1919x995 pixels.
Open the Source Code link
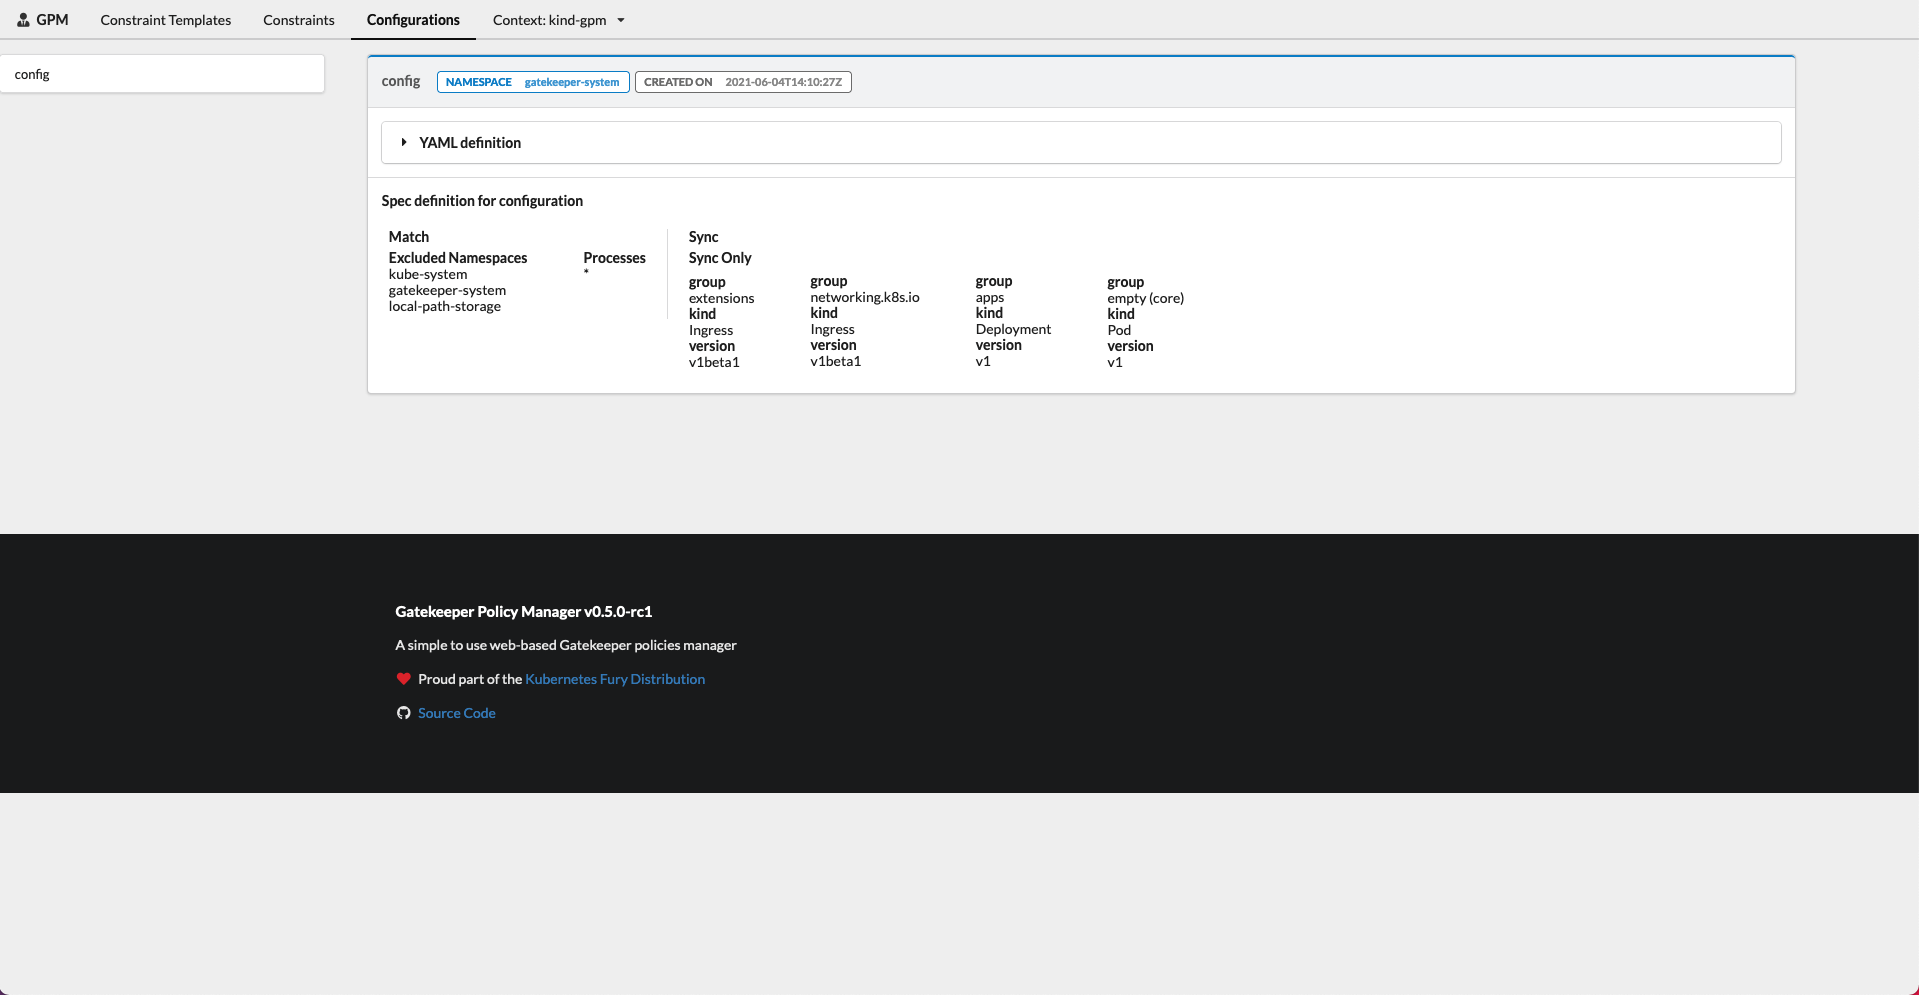457,713
